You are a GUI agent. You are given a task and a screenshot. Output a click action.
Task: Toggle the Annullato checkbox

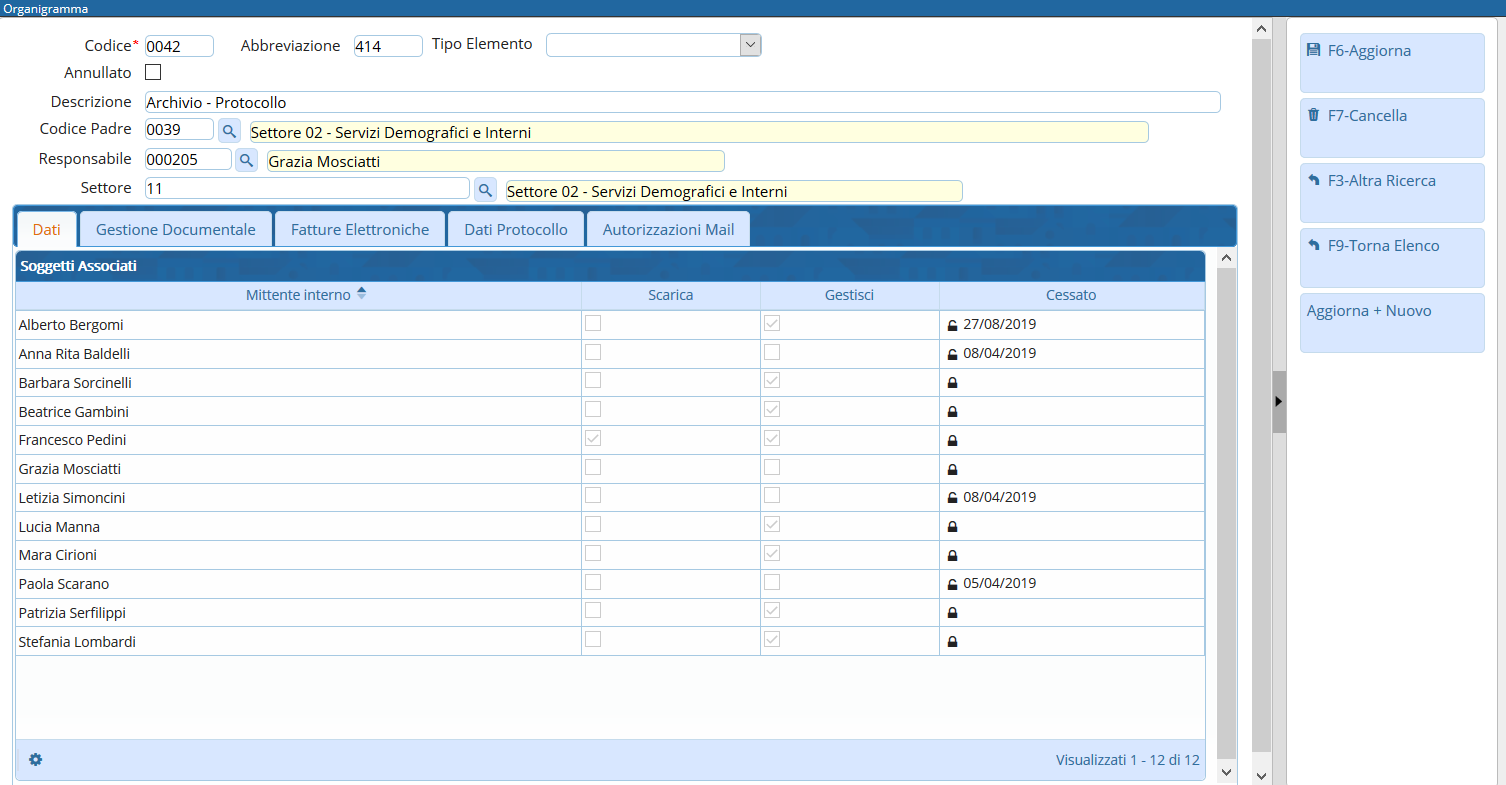point(153,72)
